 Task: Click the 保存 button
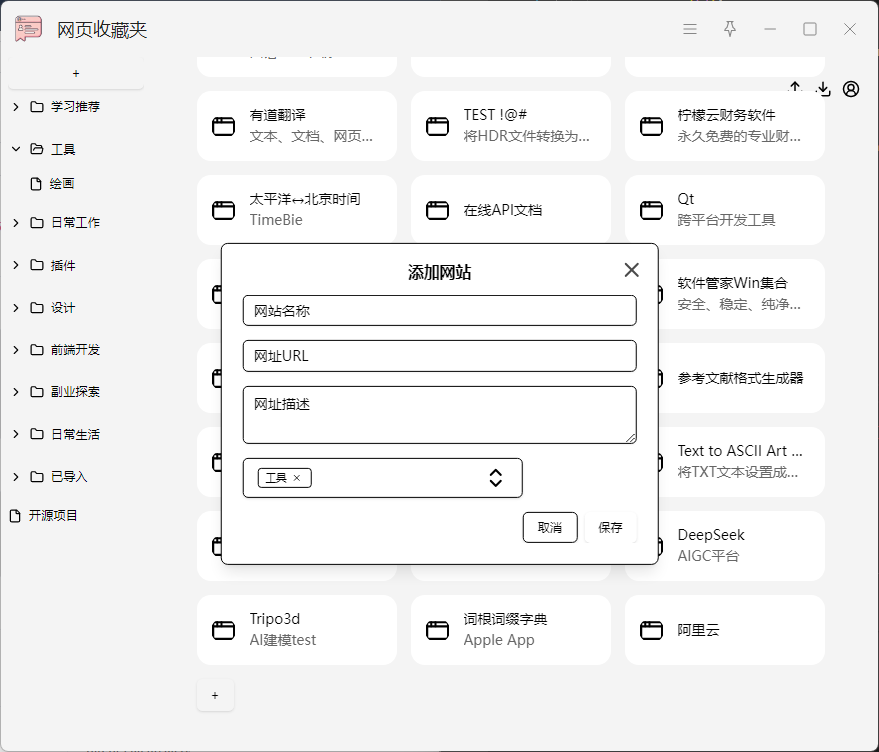(x=610, y=527)
